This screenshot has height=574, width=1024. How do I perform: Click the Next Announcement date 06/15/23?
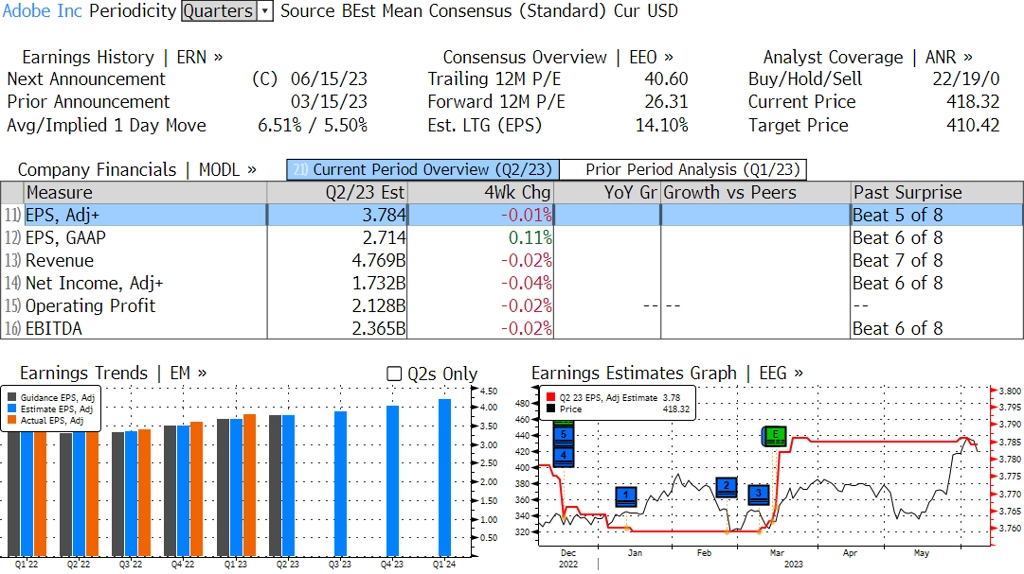click(329, 79)
